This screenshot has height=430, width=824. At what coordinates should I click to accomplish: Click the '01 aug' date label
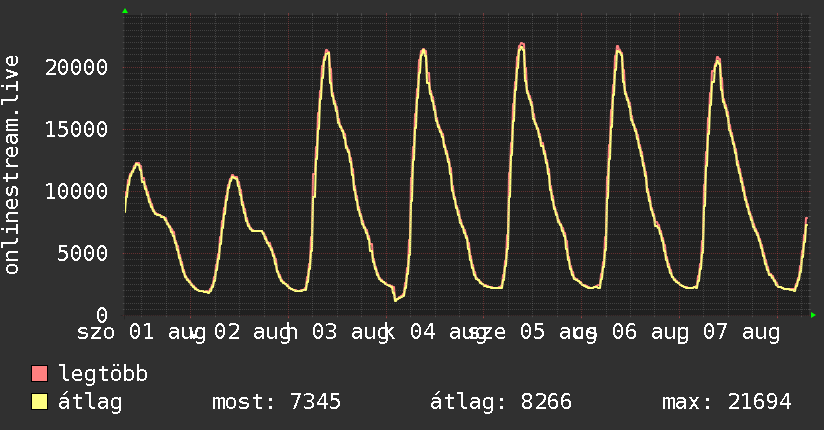(x=167, y=332)
